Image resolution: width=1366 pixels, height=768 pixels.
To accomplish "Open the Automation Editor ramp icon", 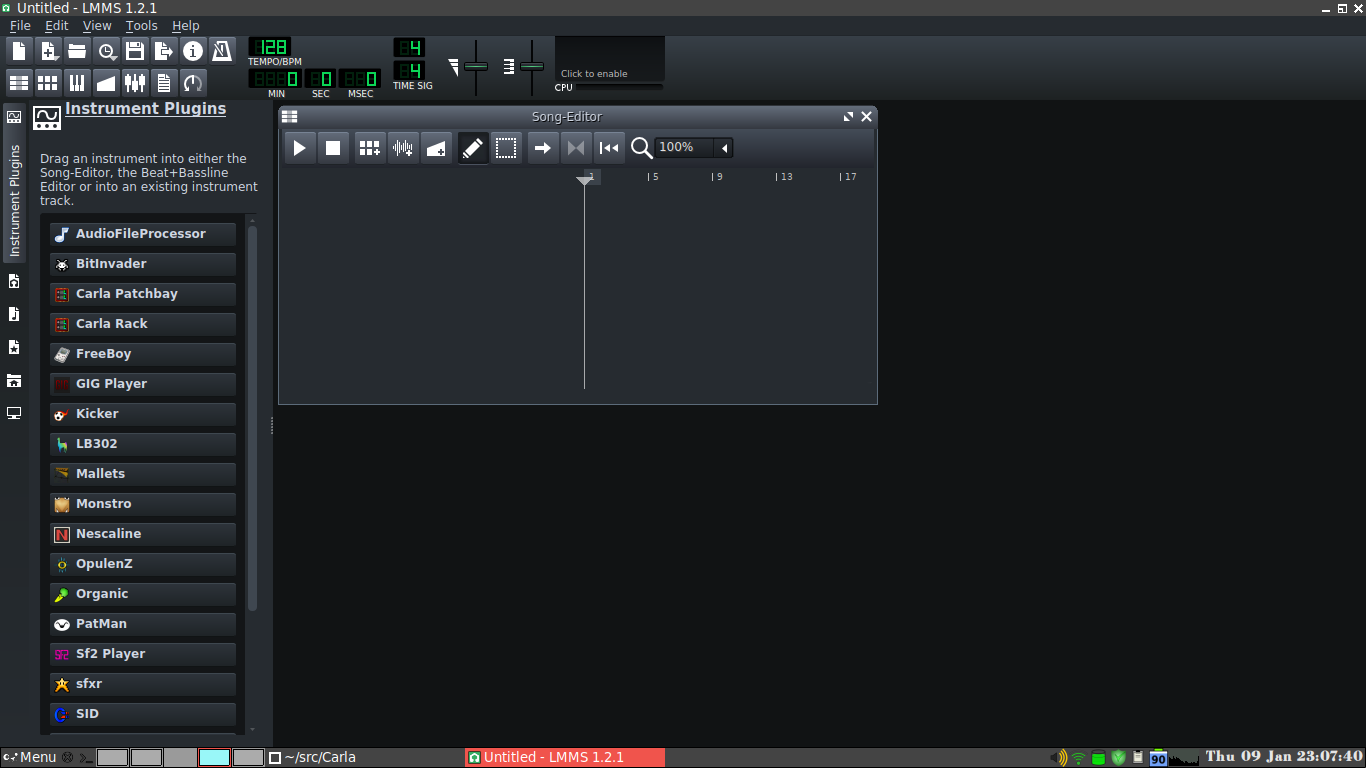I will (106, 82).
